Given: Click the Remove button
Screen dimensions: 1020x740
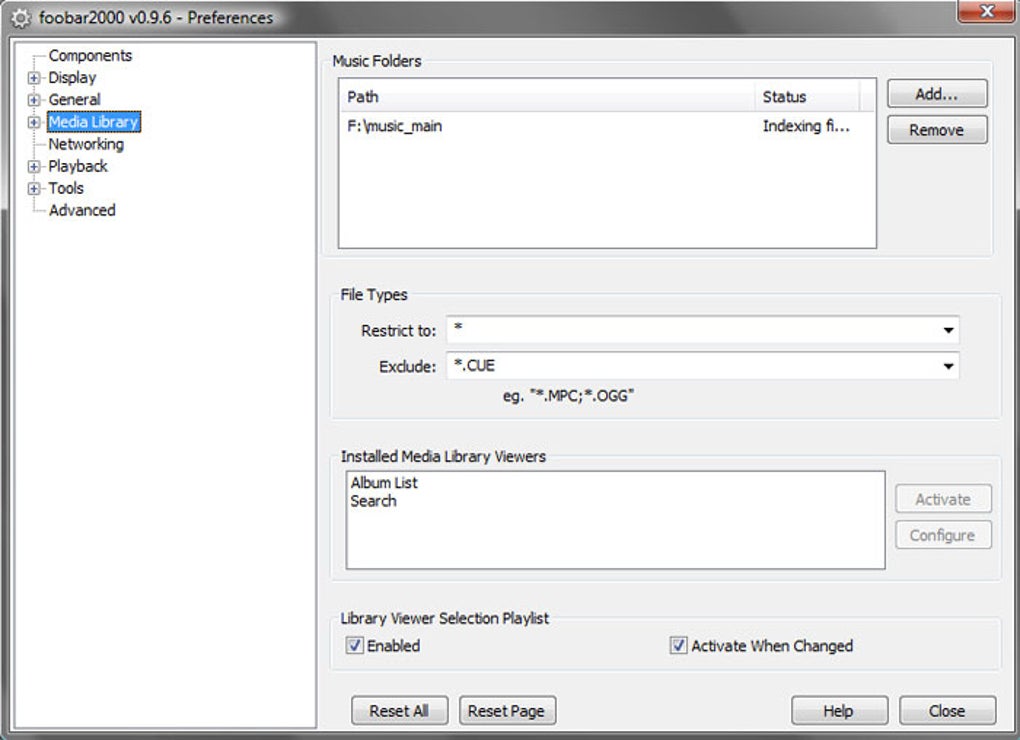Looking at the screenshot, I should (937, 130).
